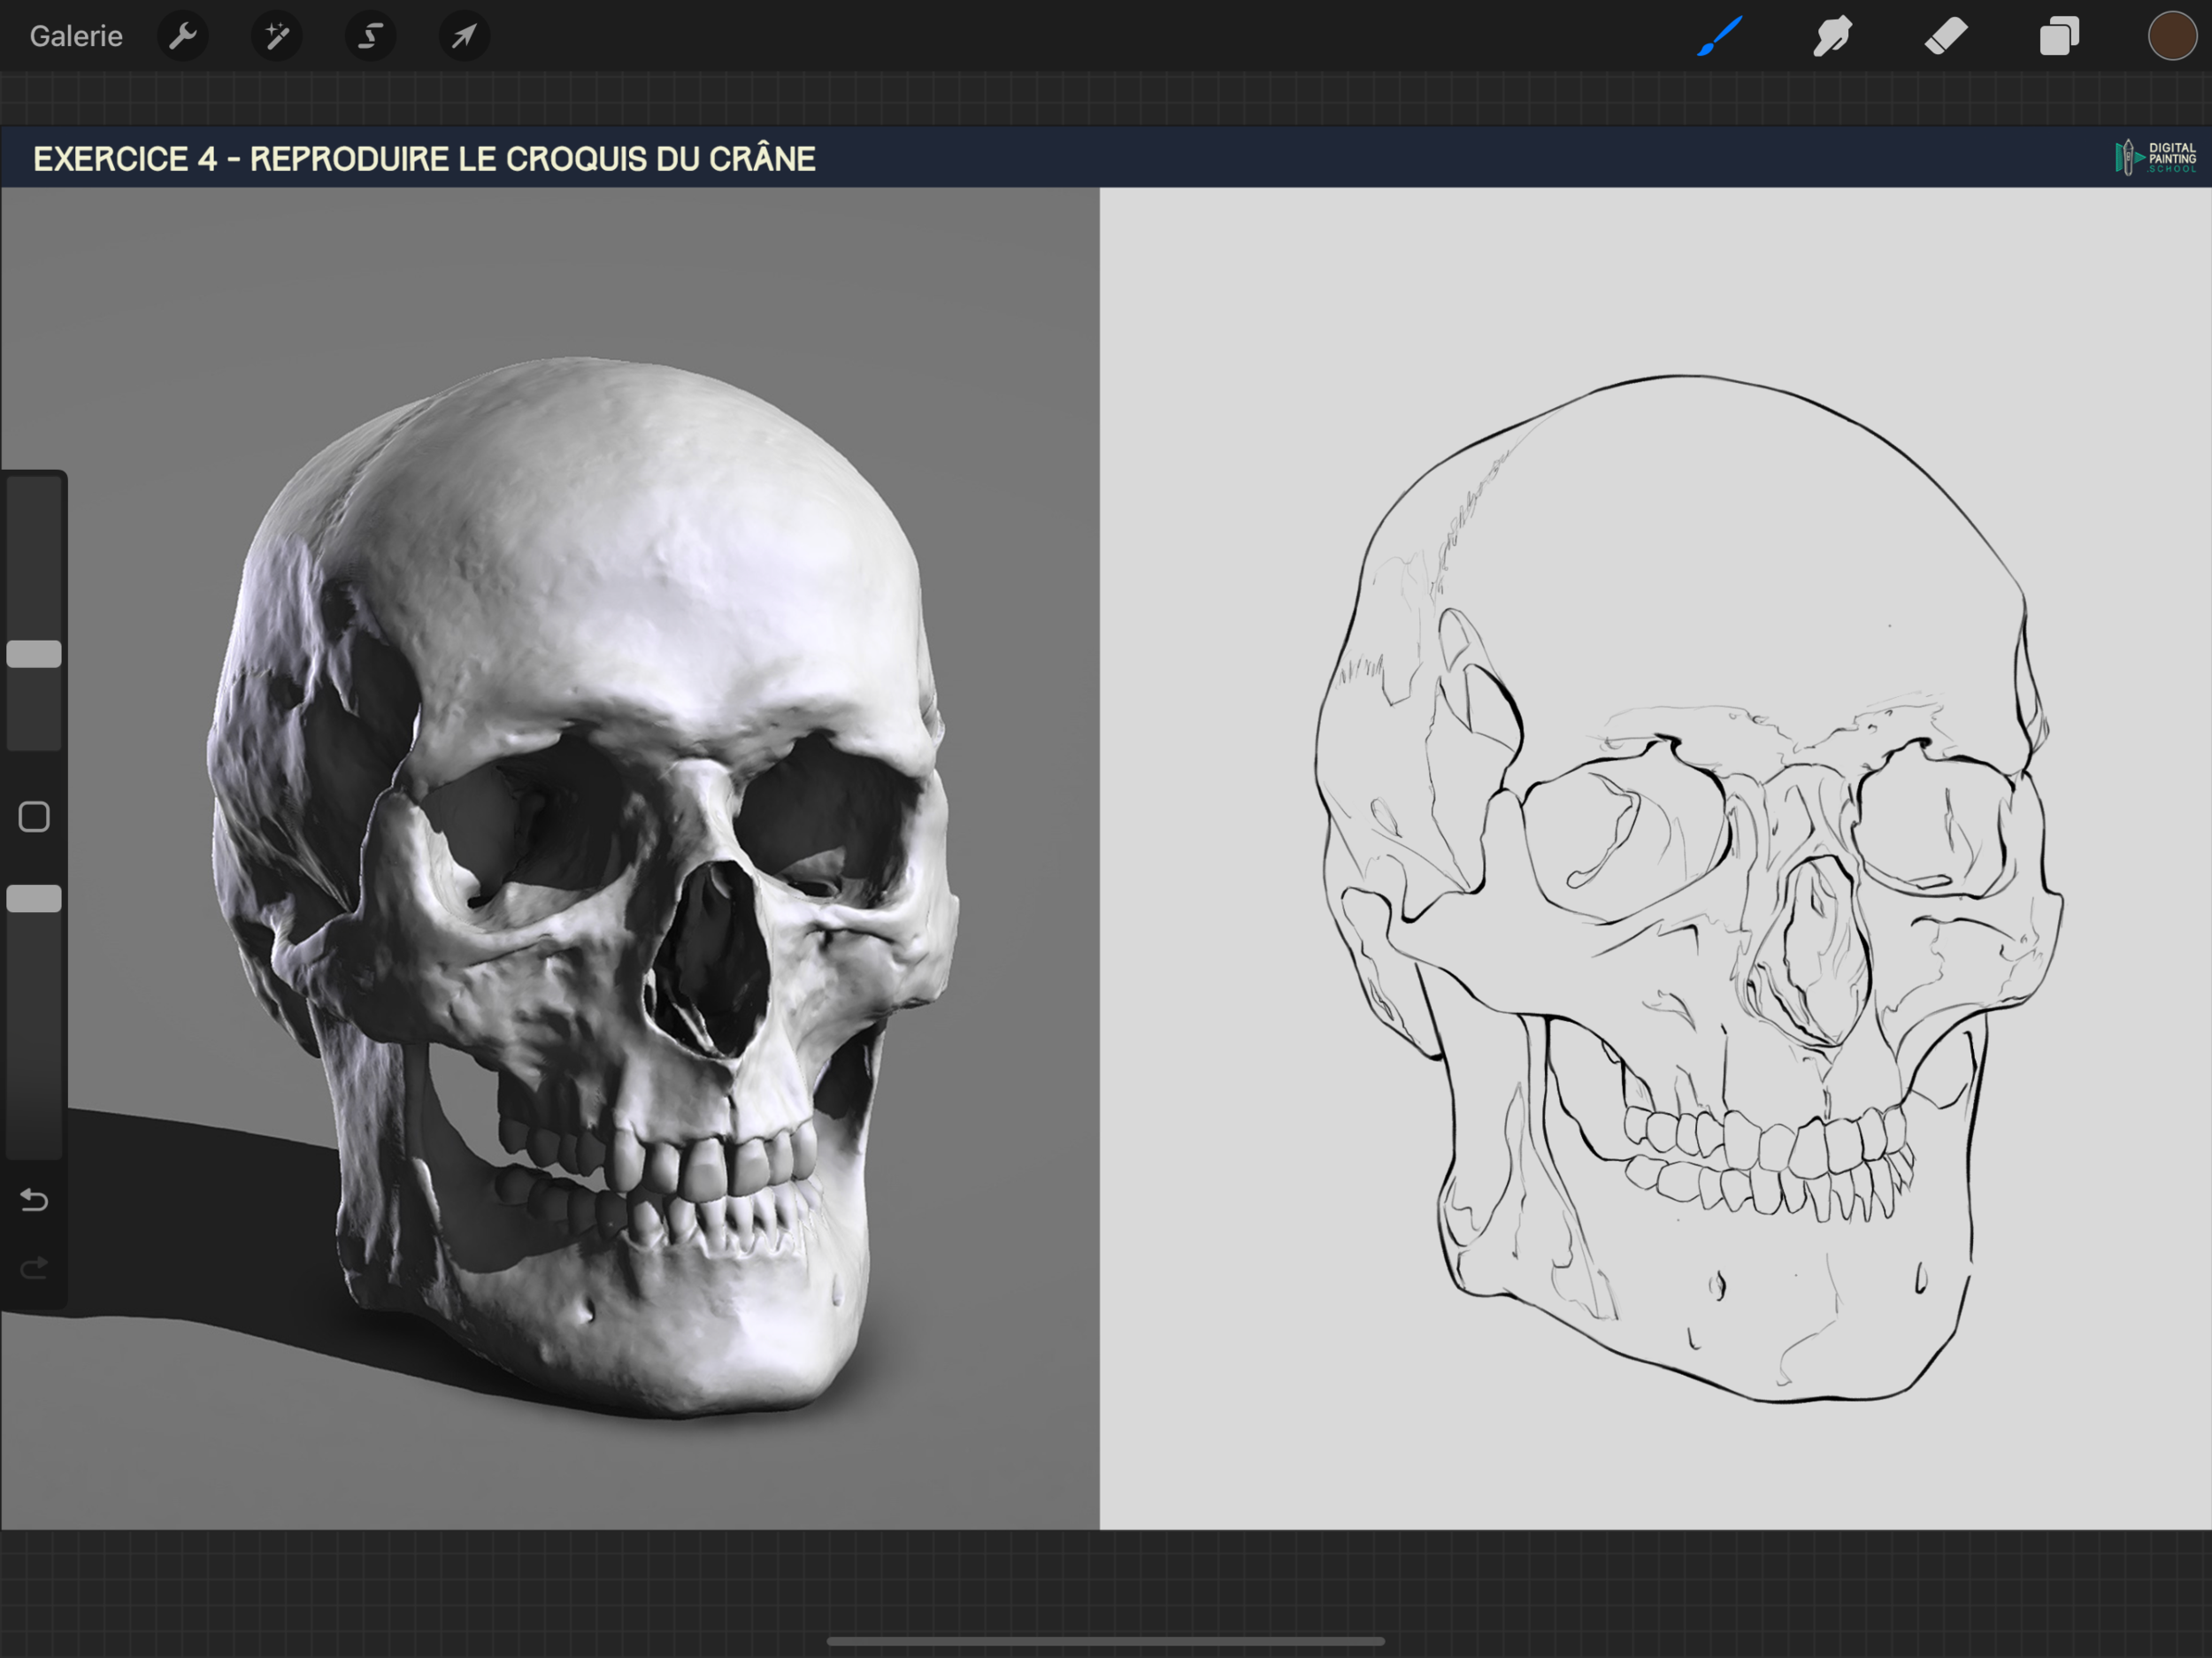Click the brush opacity slider handle
2212x1658 pixels.
coord(34,899)
